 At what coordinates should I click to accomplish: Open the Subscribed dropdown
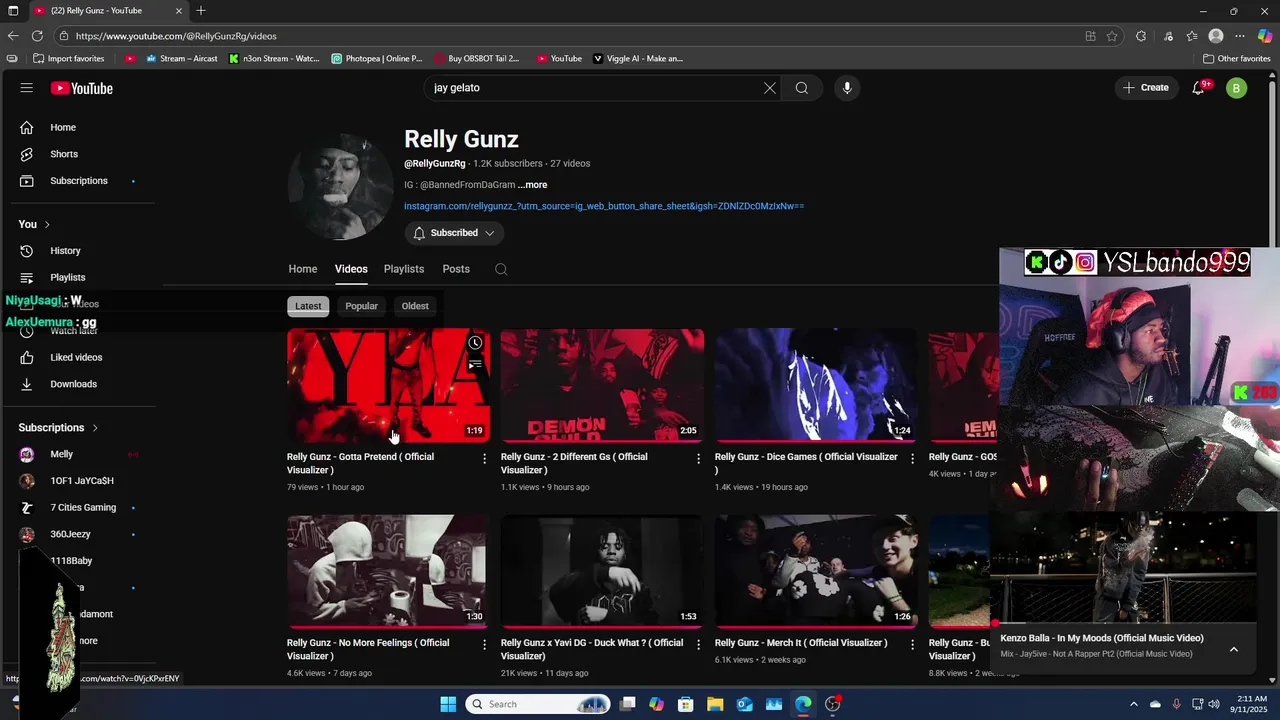click(454, 233)
